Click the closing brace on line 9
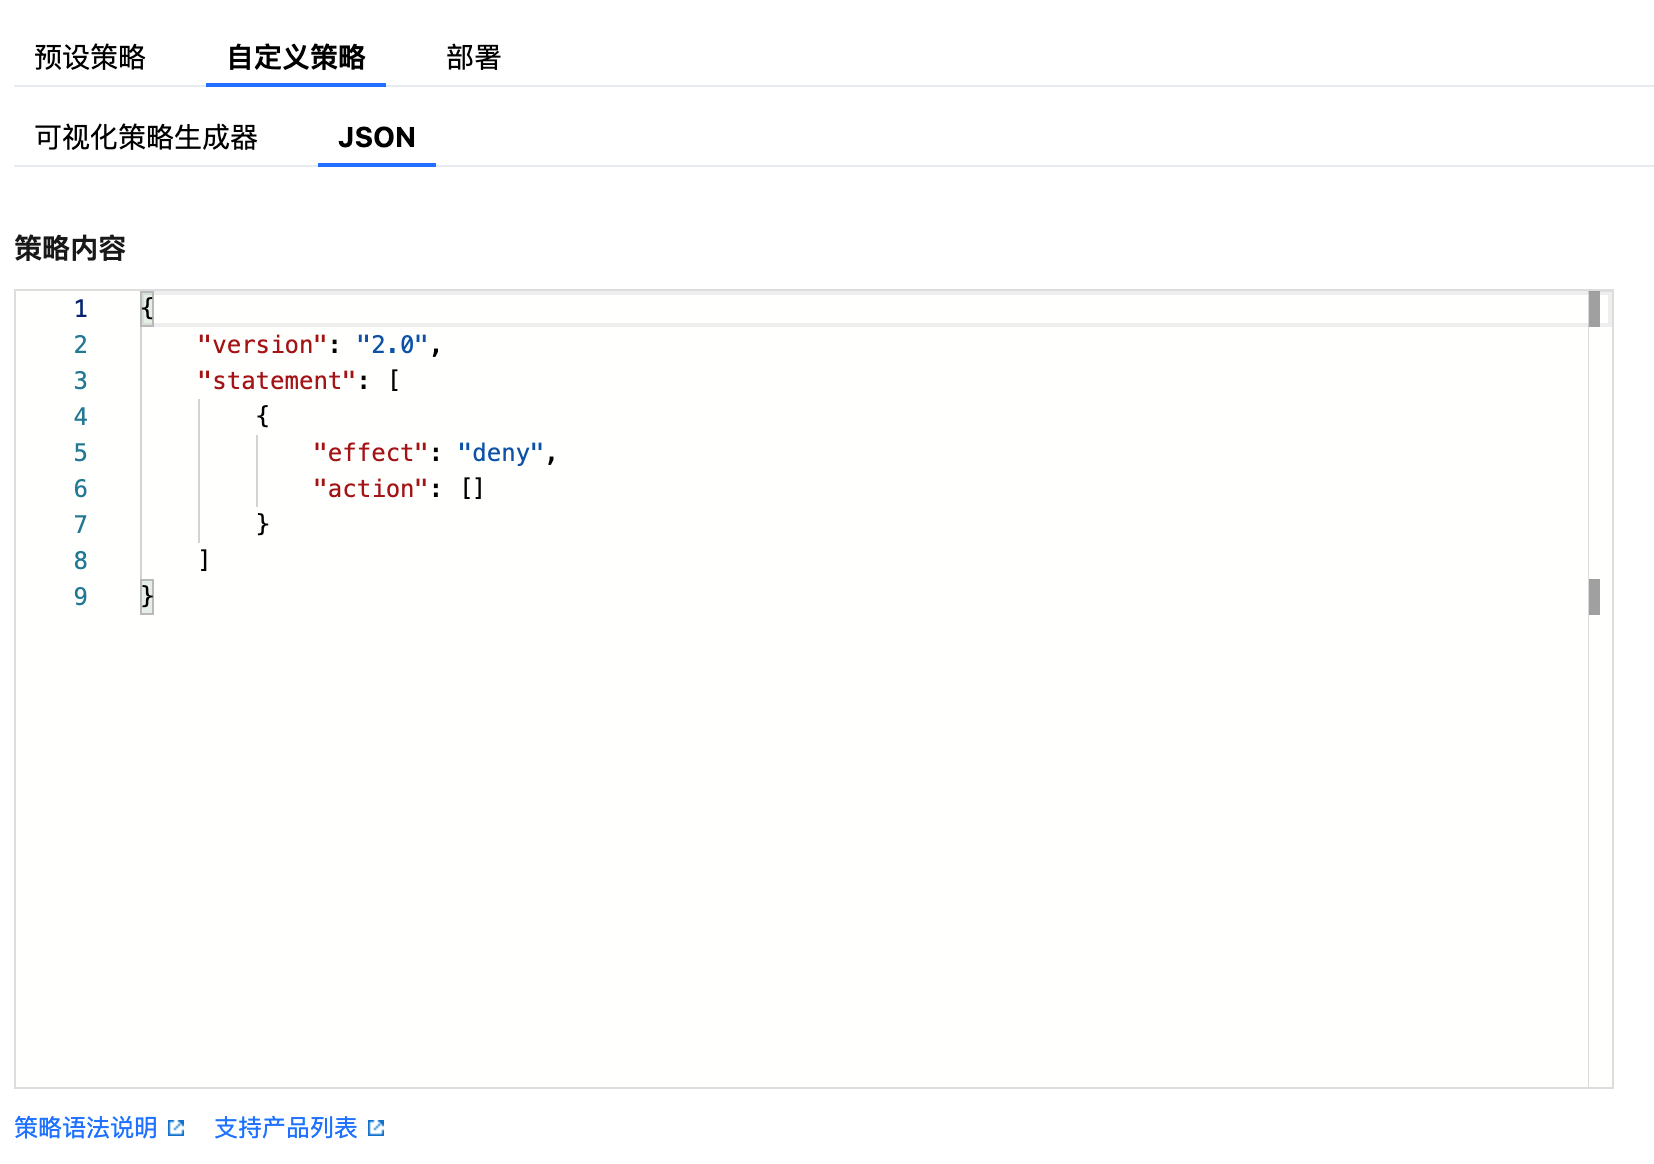Screen dimensions: 1654x1164 tap(147, 597)
